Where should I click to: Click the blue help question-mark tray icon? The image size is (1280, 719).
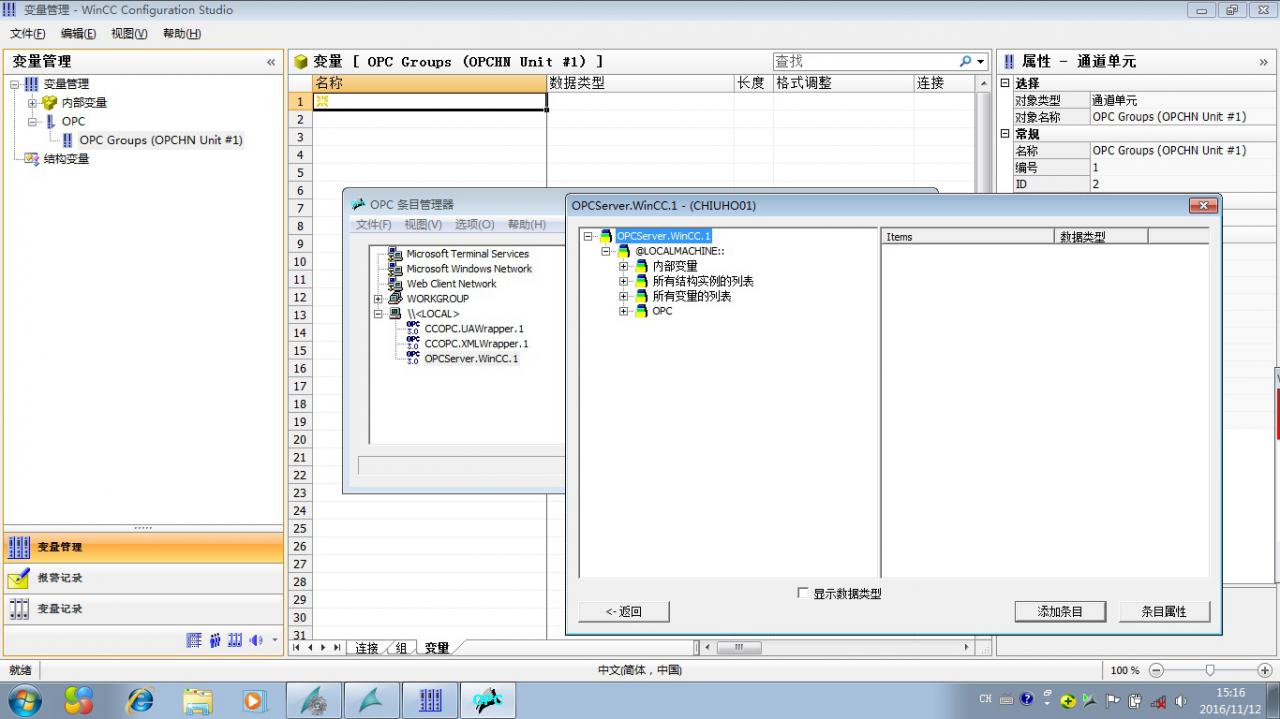[x=1027, y=699]
